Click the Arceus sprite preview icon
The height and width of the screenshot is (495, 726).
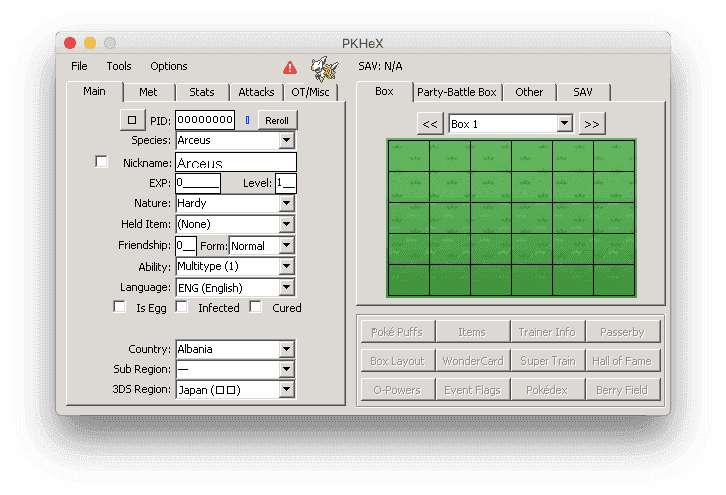click(x=324, y=69)
